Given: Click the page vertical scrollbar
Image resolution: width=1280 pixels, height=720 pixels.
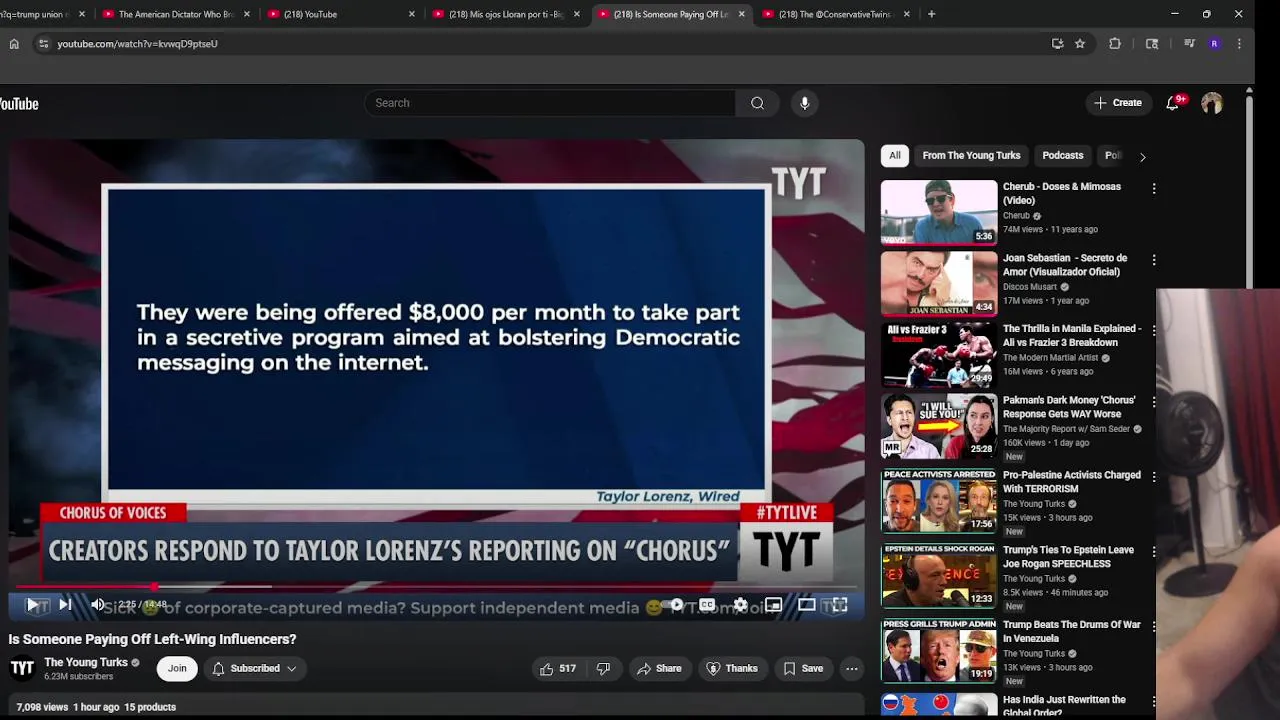Looking at the screenshot, I should click(x=1249, y=190).
